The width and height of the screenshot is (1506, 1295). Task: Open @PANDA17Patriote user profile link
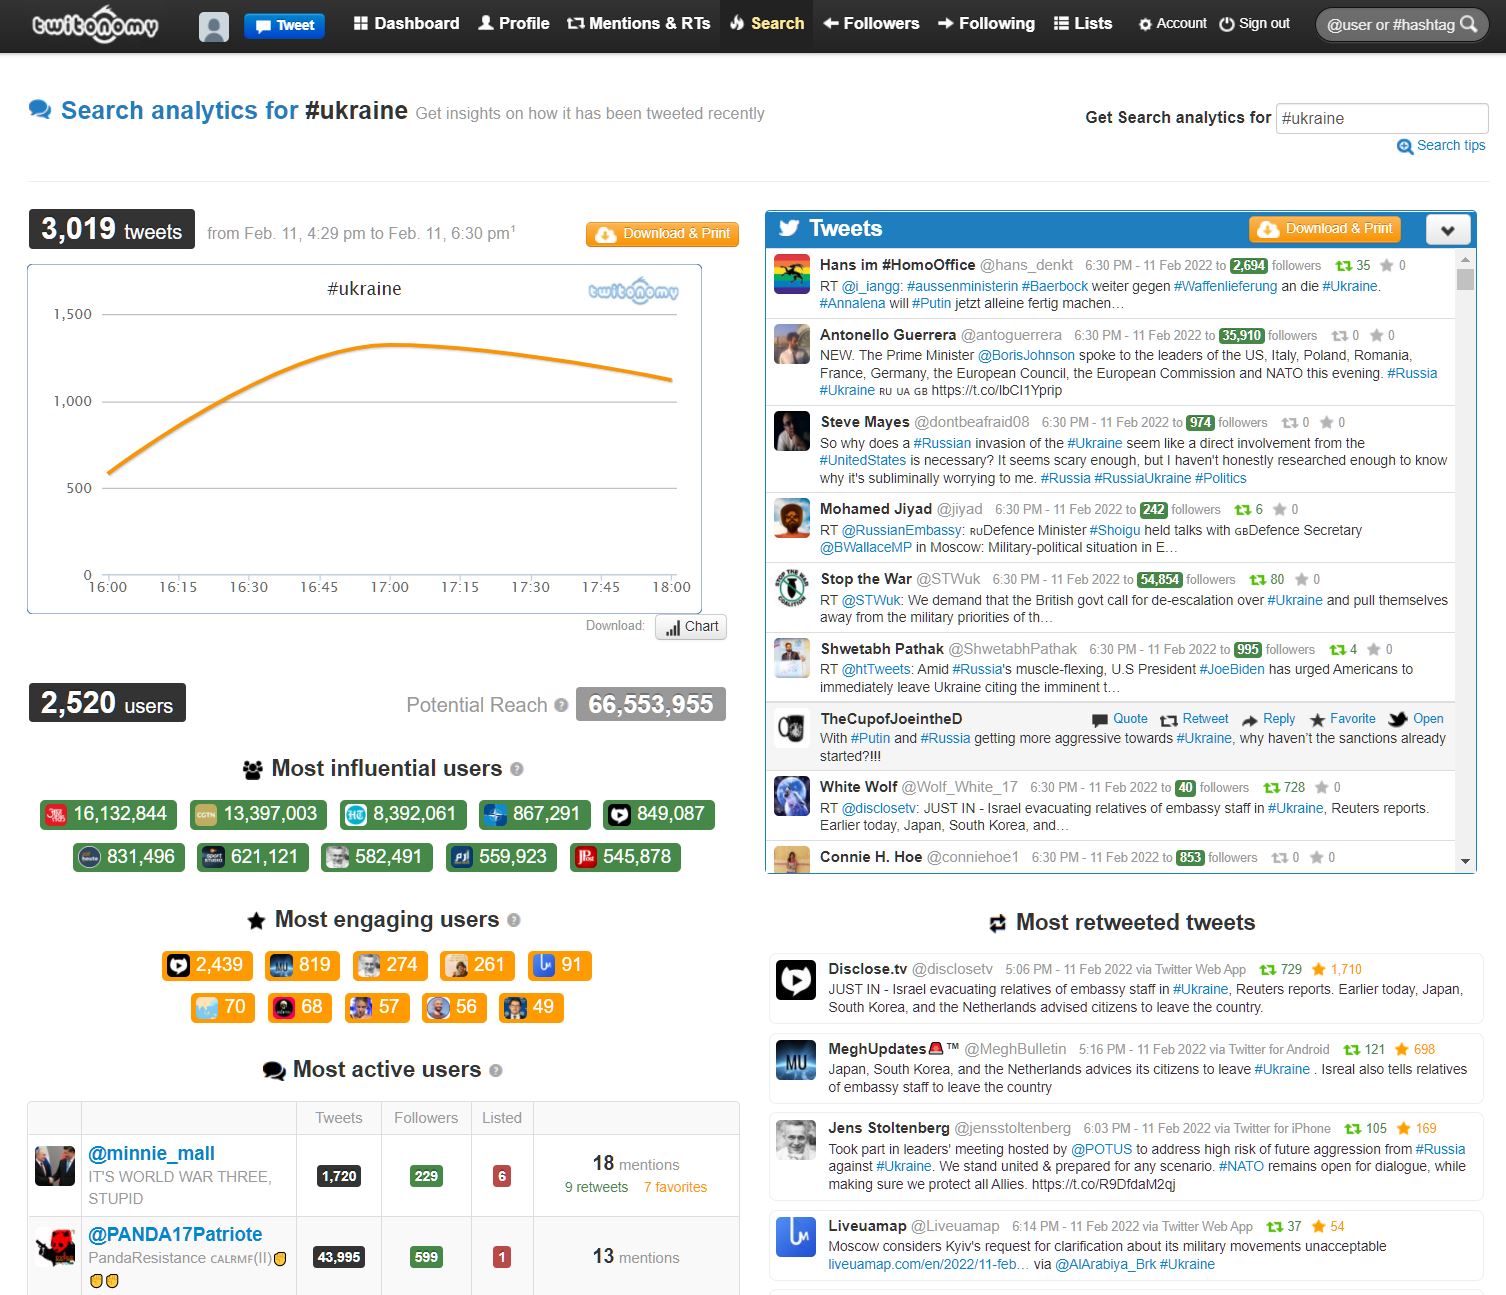coord(175,1235)
